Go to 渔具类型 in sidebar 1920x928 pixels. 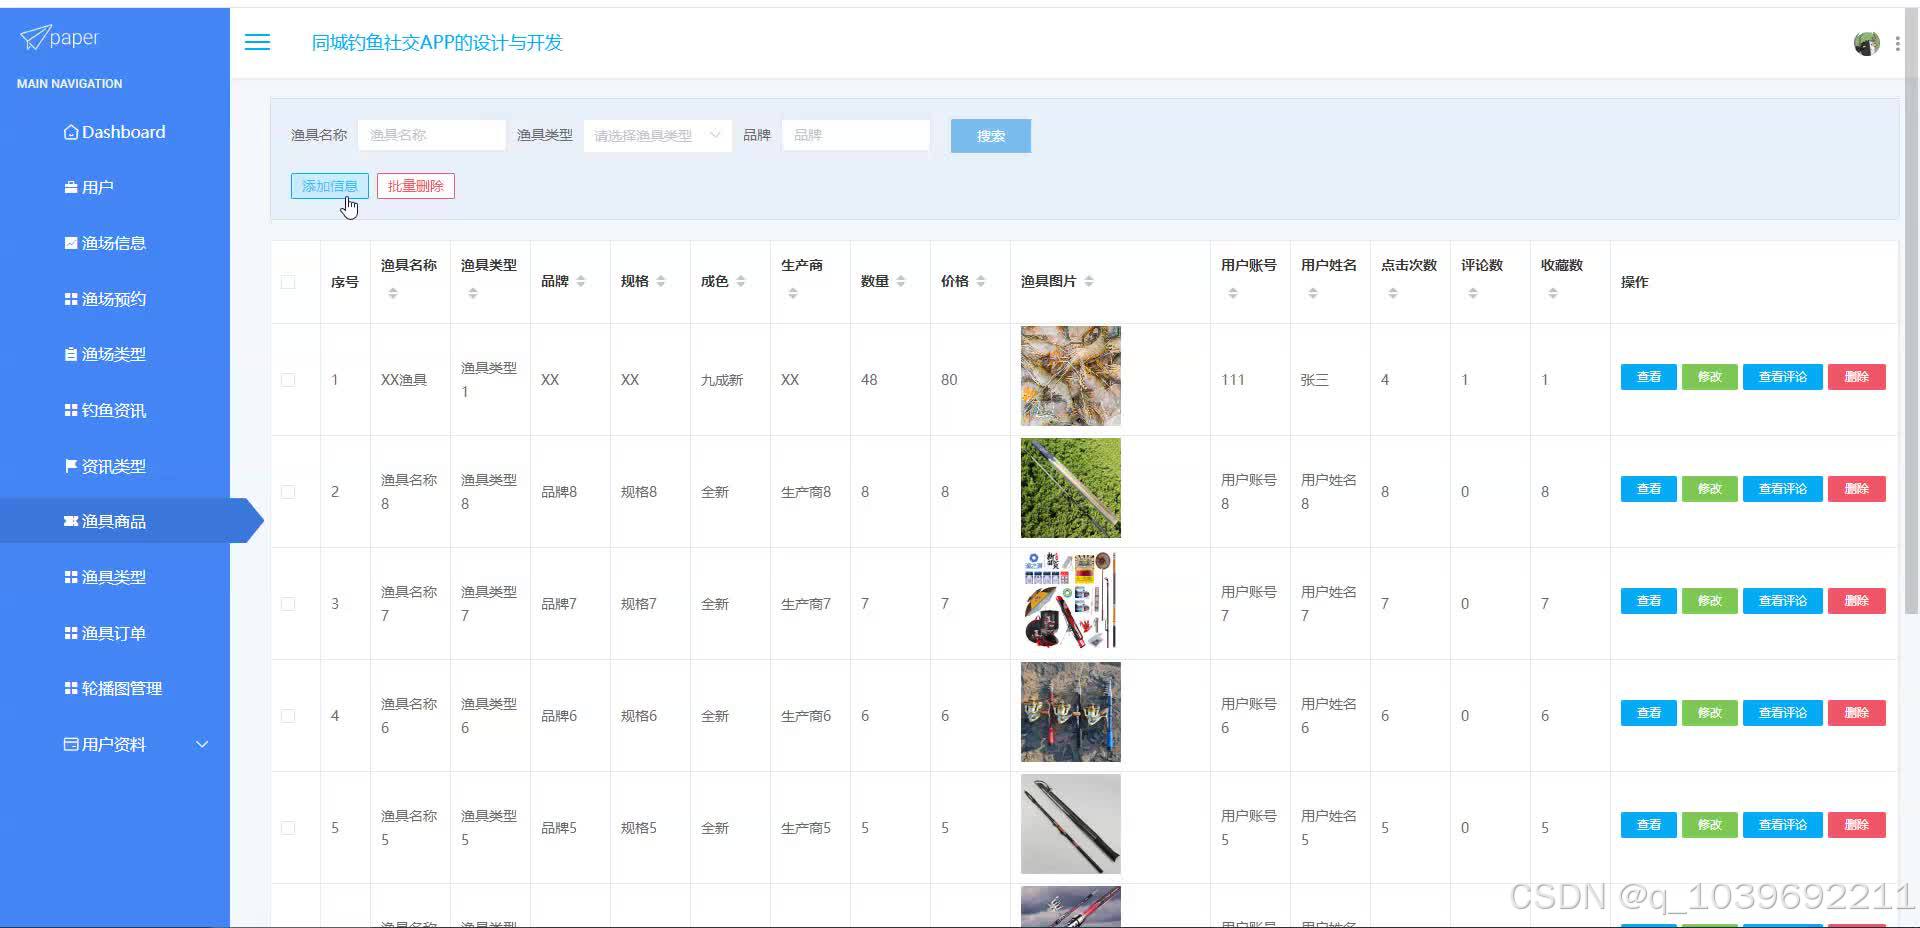pyautogui.click(x=115, y=577)
